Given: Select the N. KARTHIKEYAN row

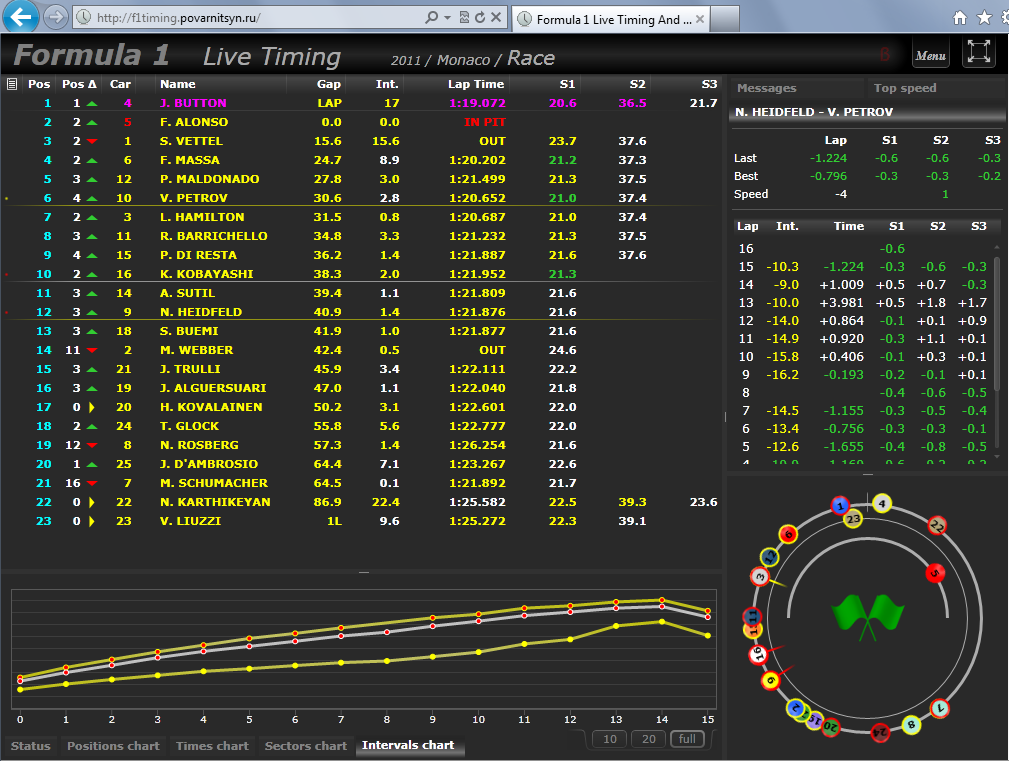Looking at the screenshot, I should click(360, 502).
